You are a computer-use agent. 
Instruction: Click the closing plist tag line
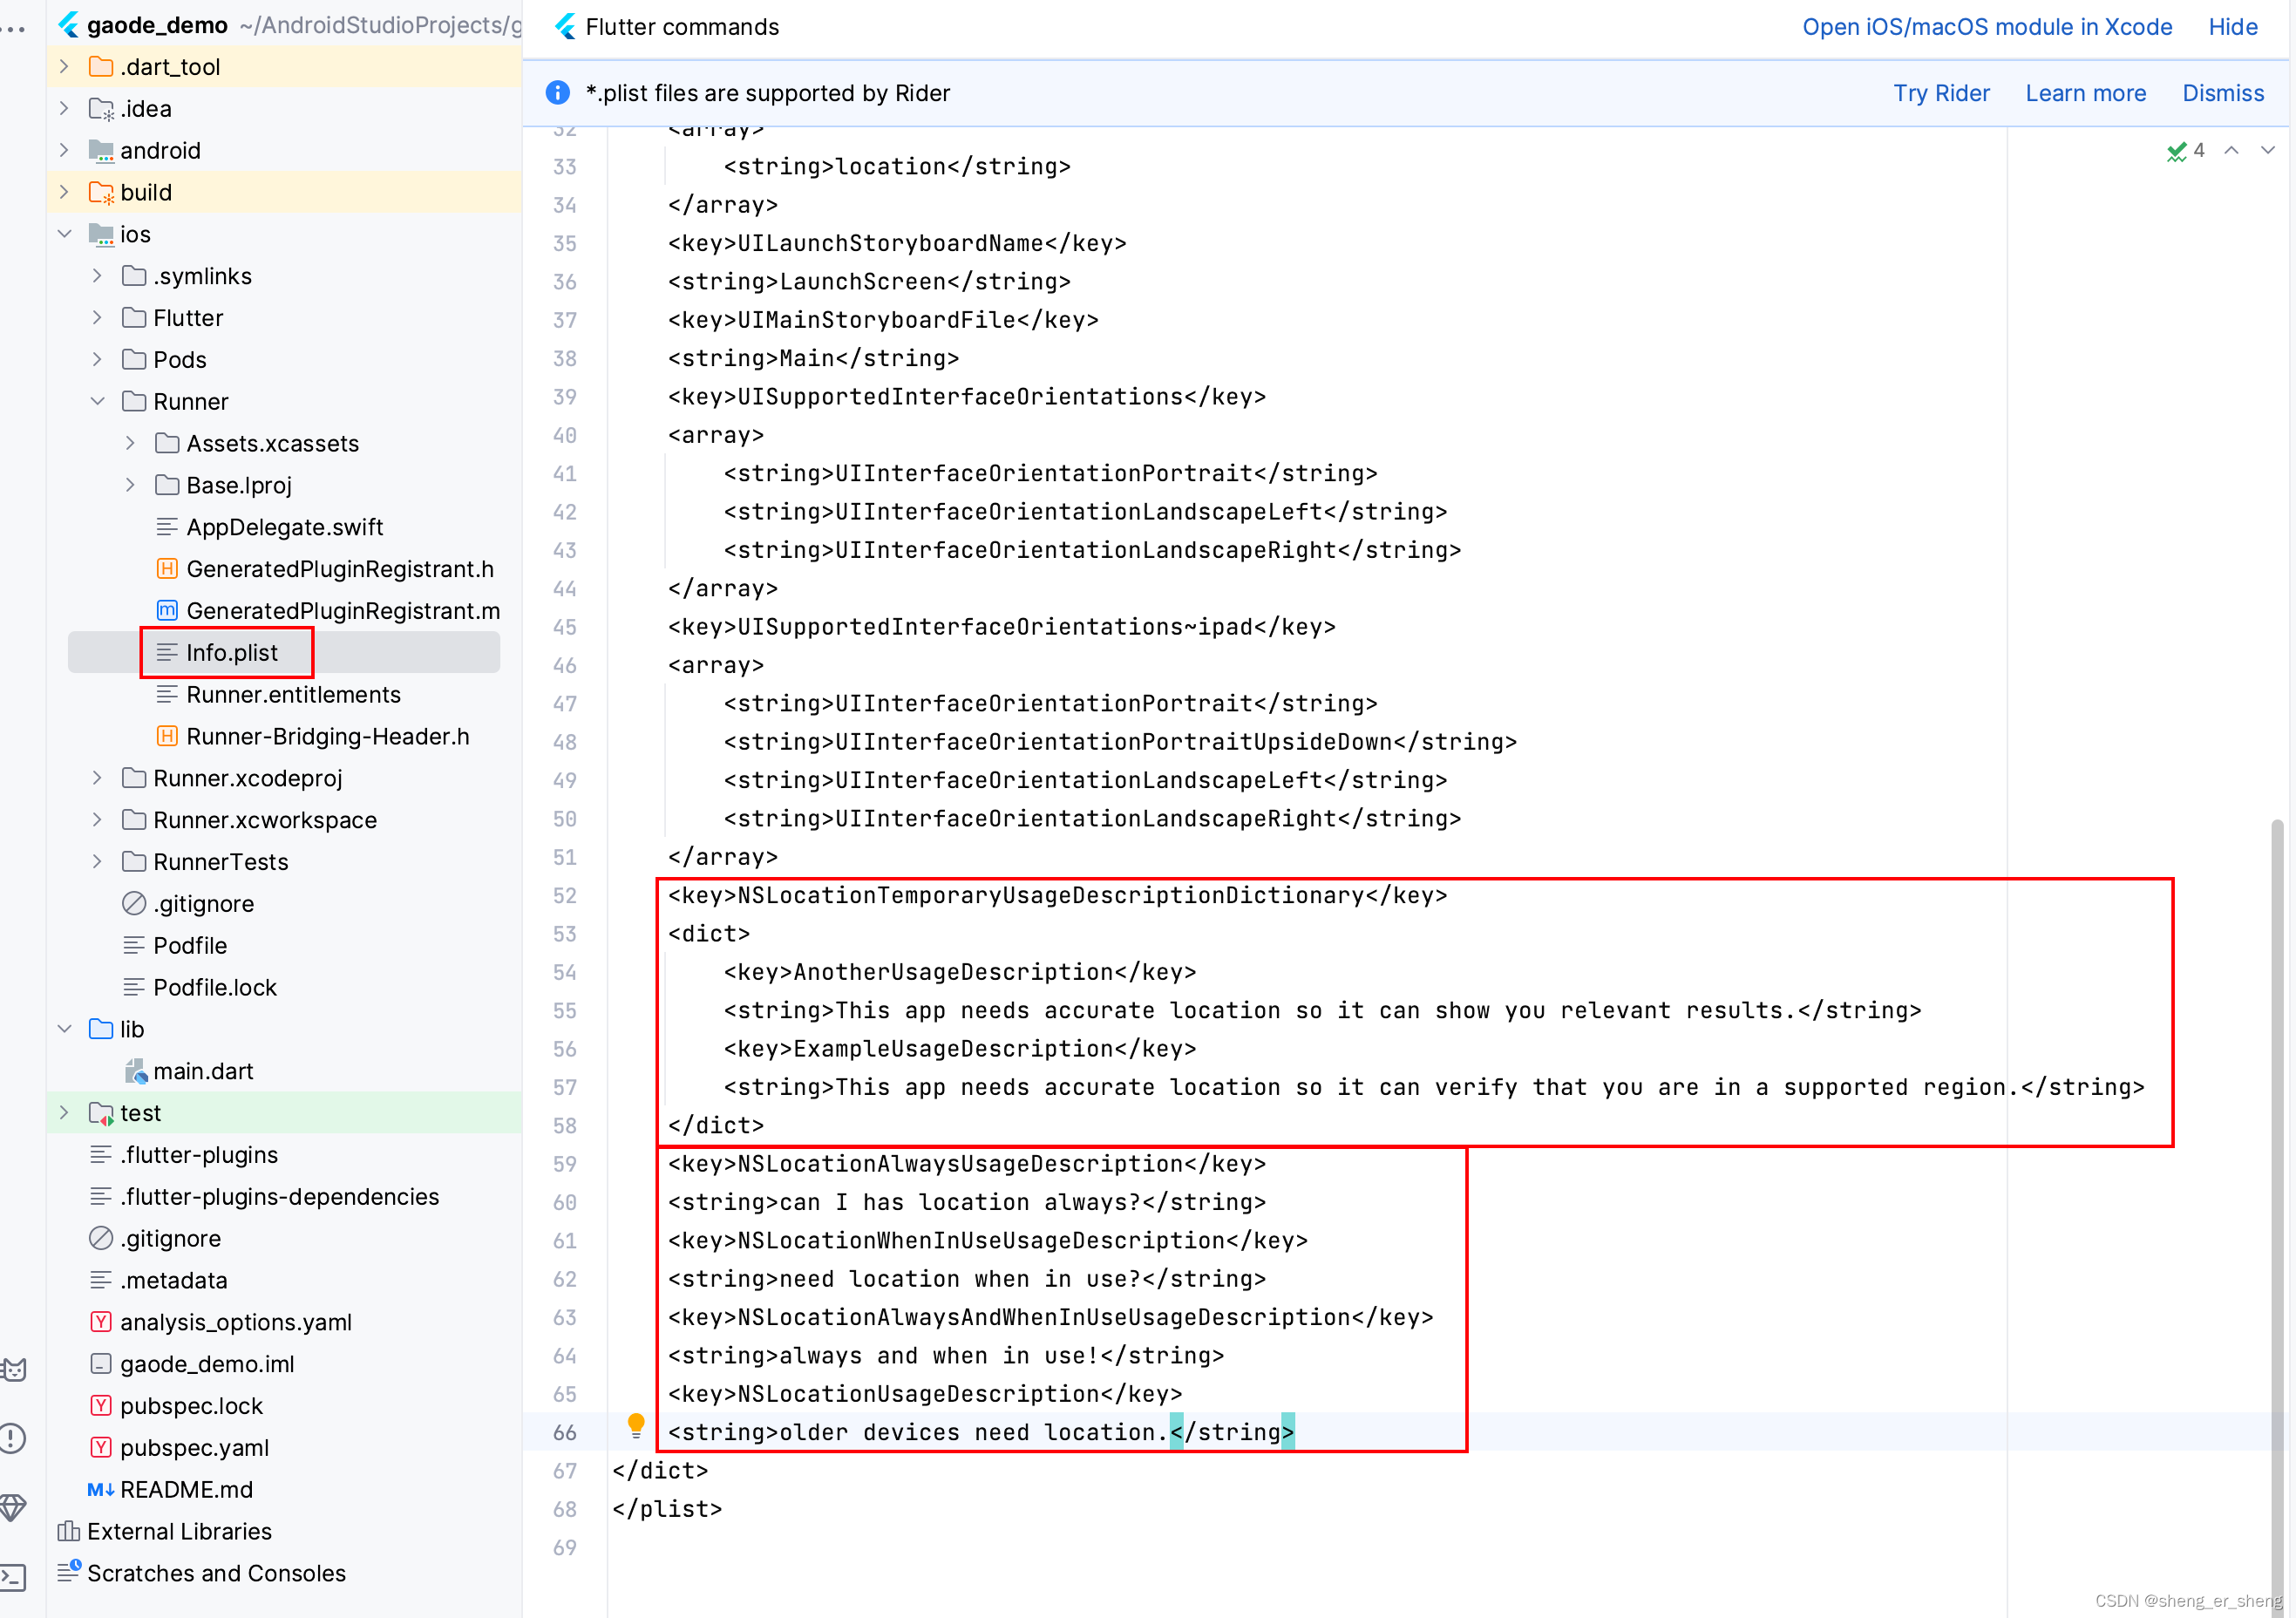[667, 1508]
